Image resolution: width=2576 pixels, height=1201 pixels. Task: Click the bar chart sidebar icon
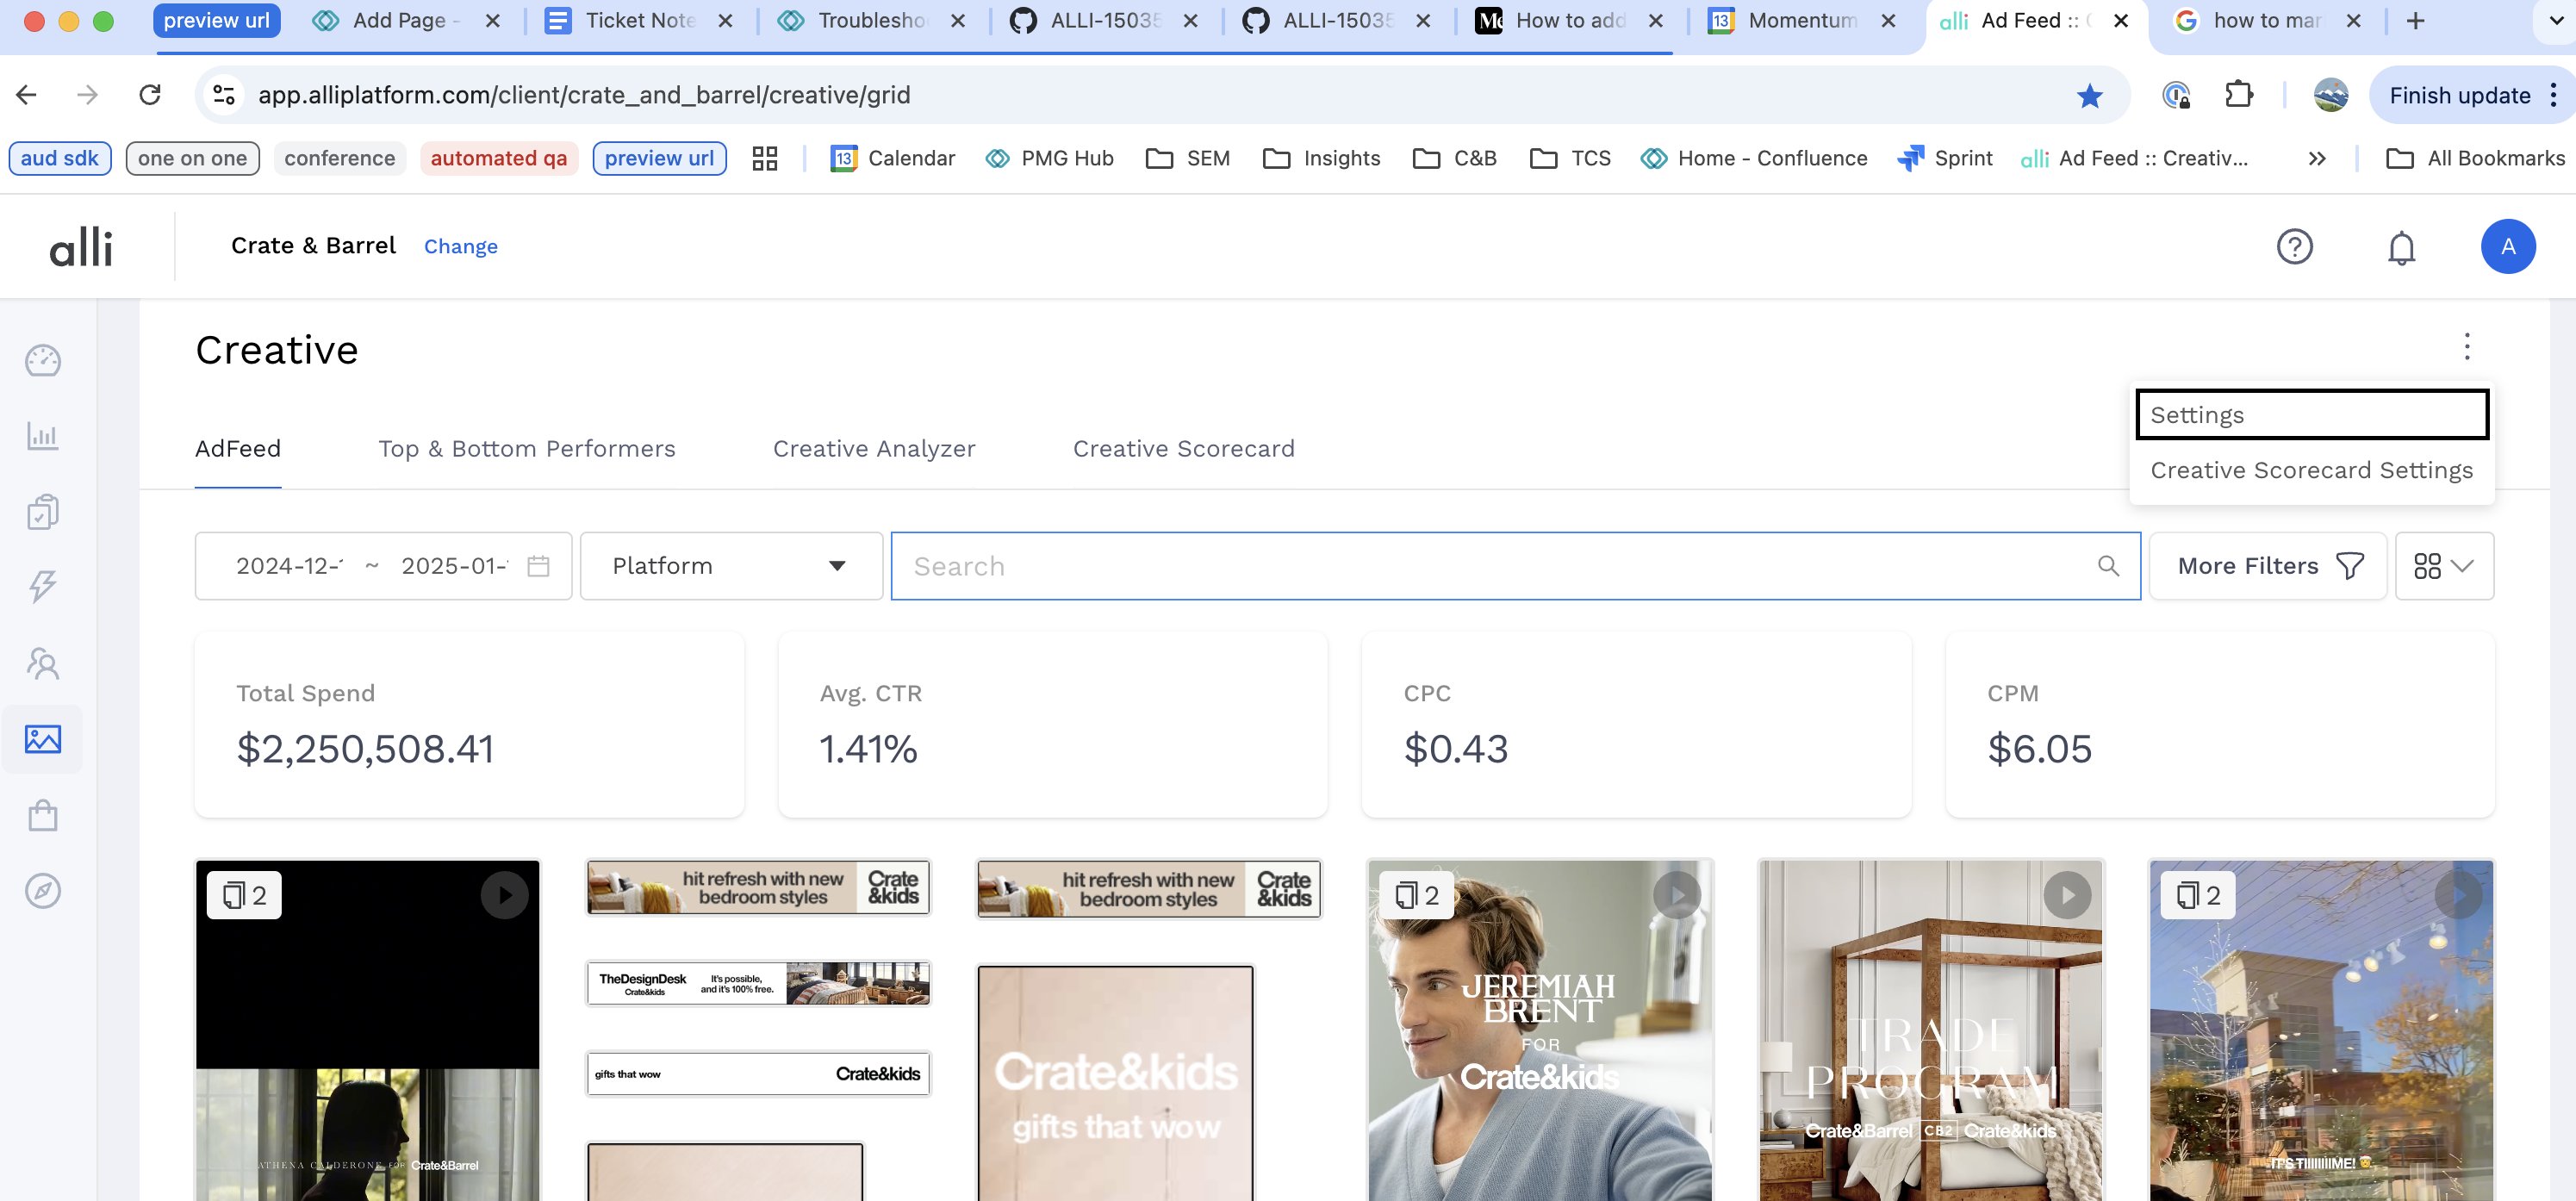click(x=43, y=436)
